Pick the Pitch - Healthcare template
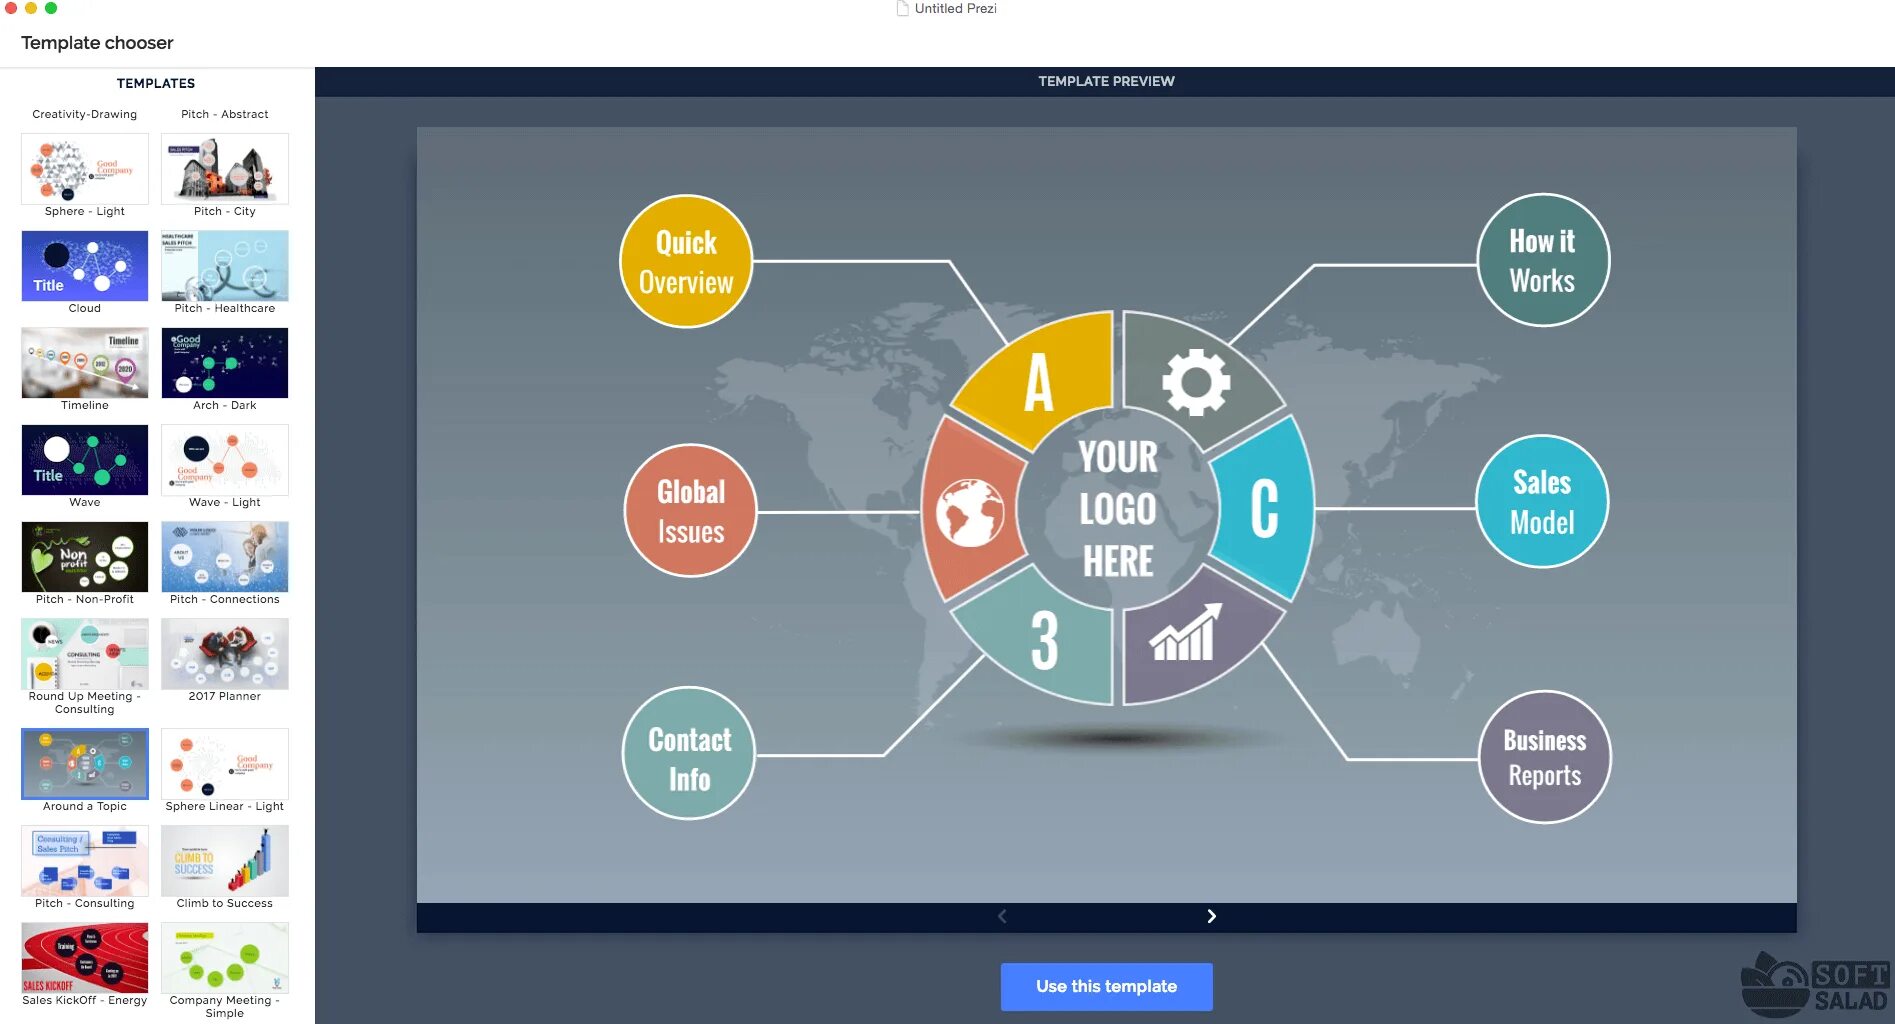This screenshot has width=1895, height=1024. (x=225, y=266)
